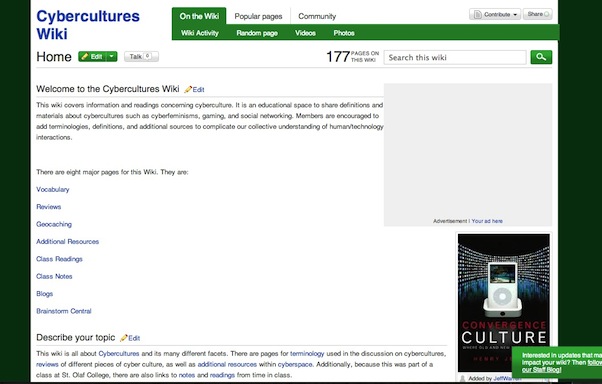
Task: Switch to the Popular pages tab
Action: coord(258,17)
